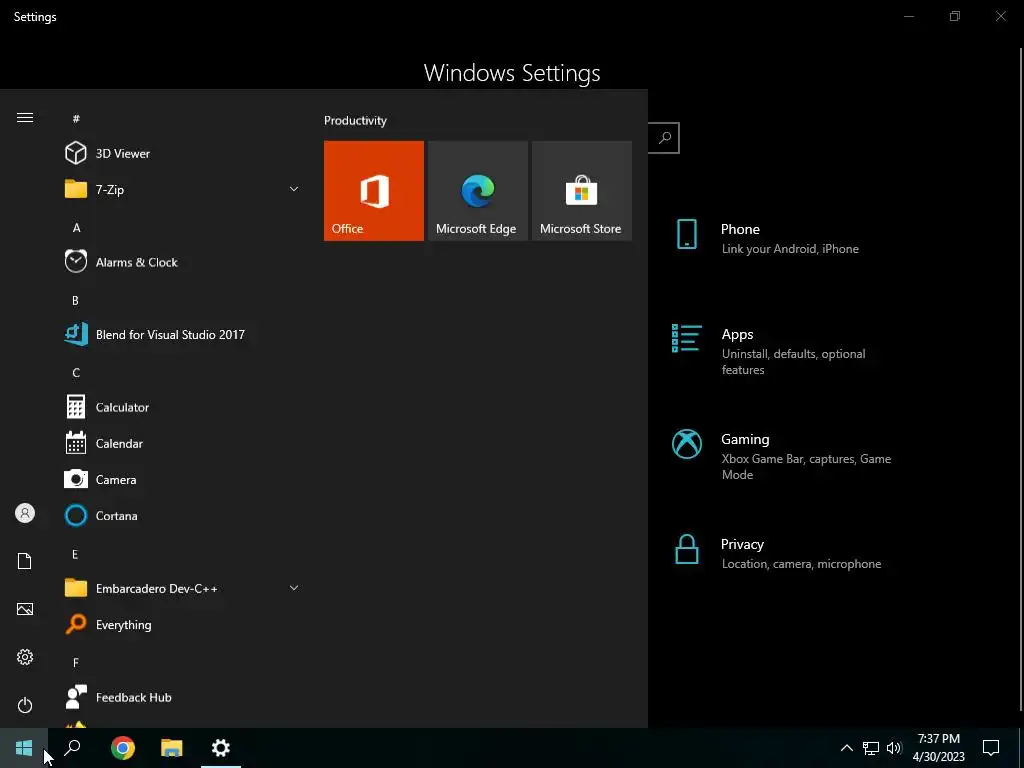
Task: Launch Google Chrome from taskbar
Action: coord(123,748)
